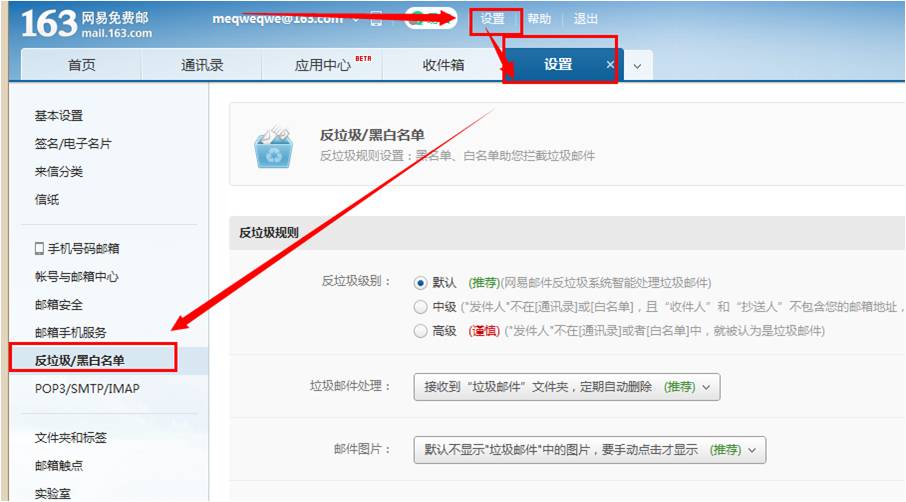Open the 邮件图片 display dropdown

pyautogui.click(x=589, y=450)
